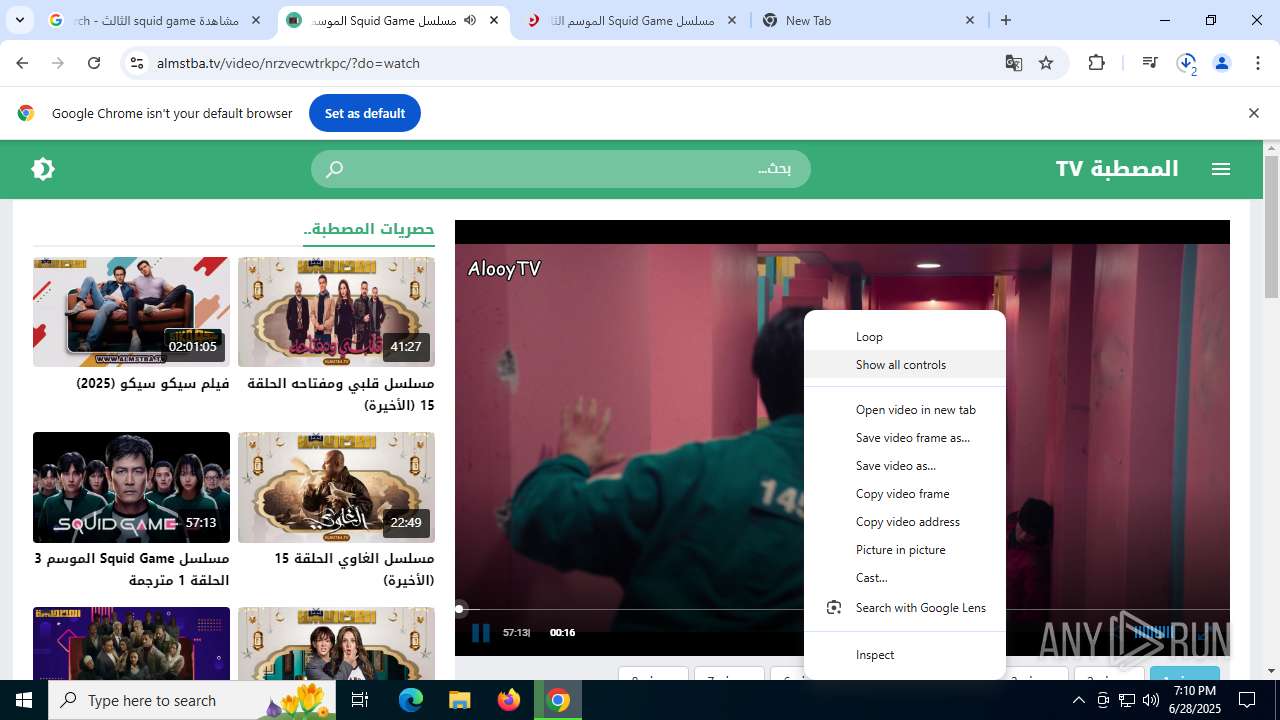
Task: Go back with browser back arrow
Action: pos(22,63)
